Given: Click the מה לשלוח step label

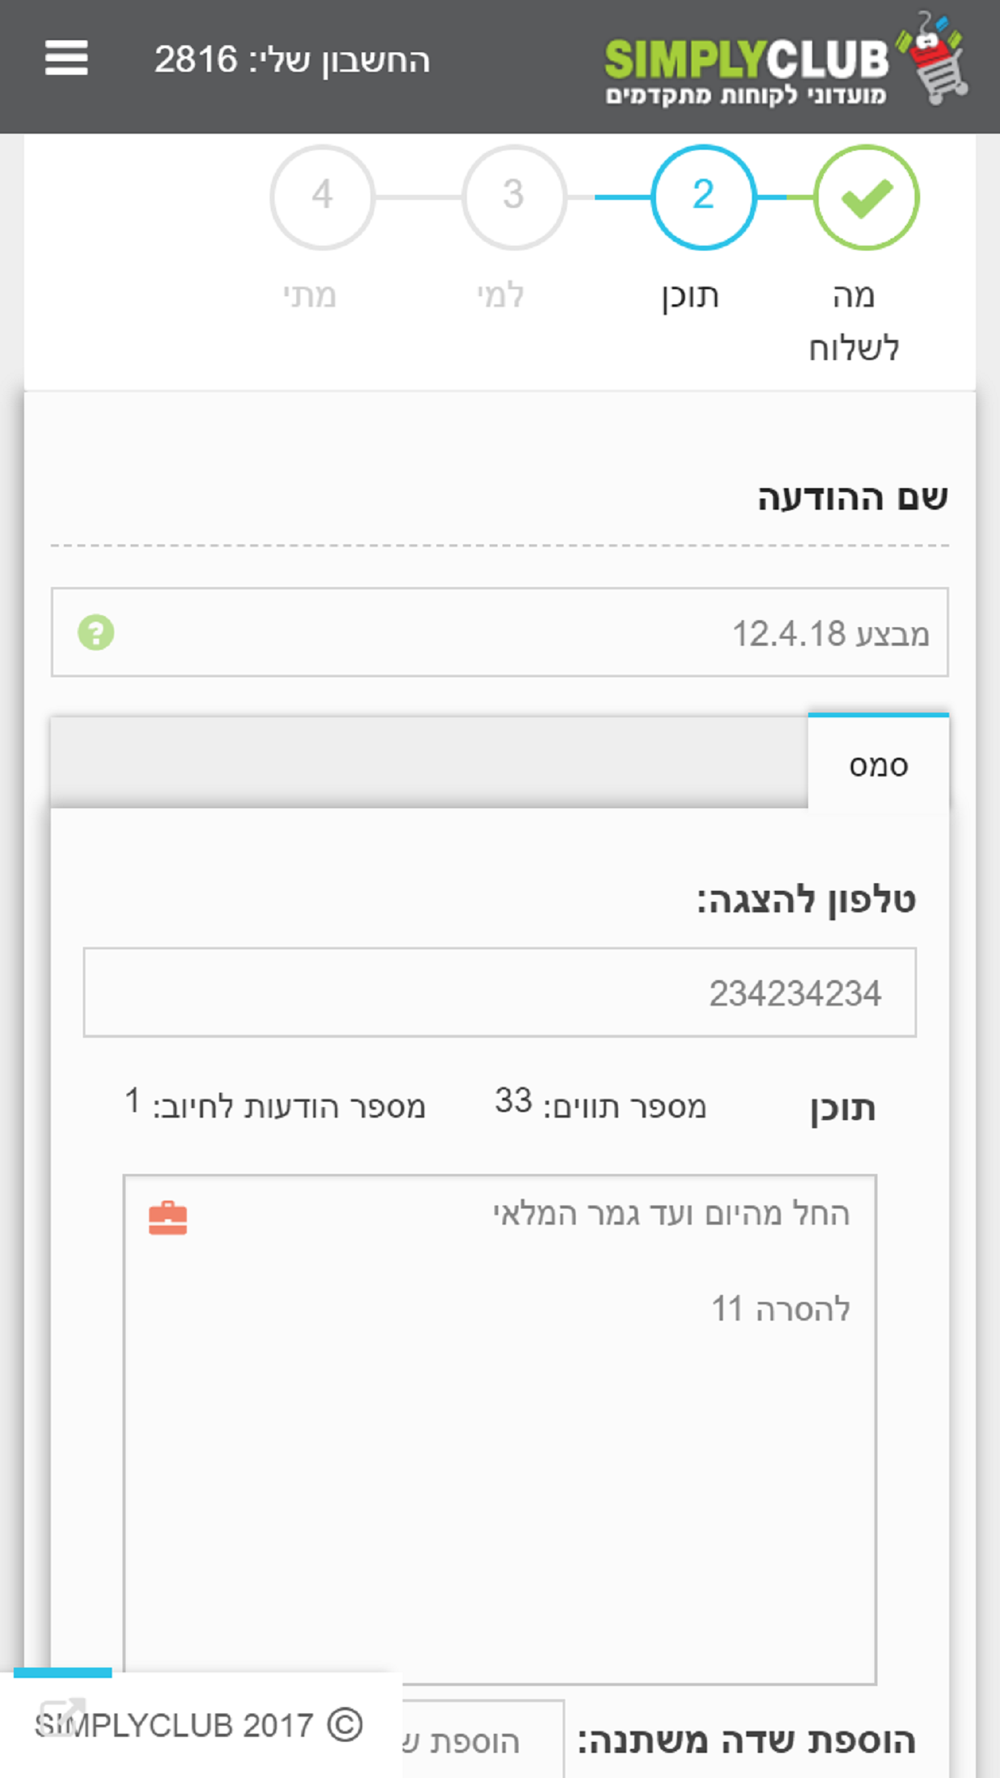Looking at the screenshot, I should [x=854, y=321].
